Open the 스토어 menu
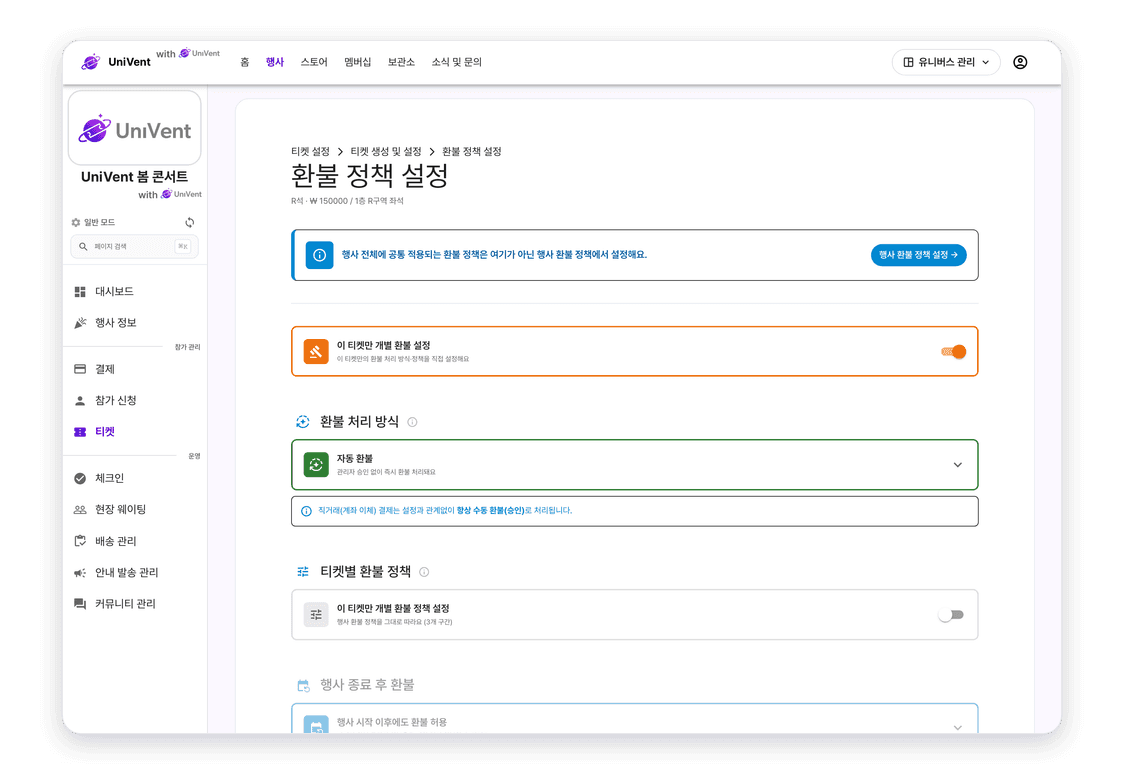The image size is (1130, 776). coord(313,62)
